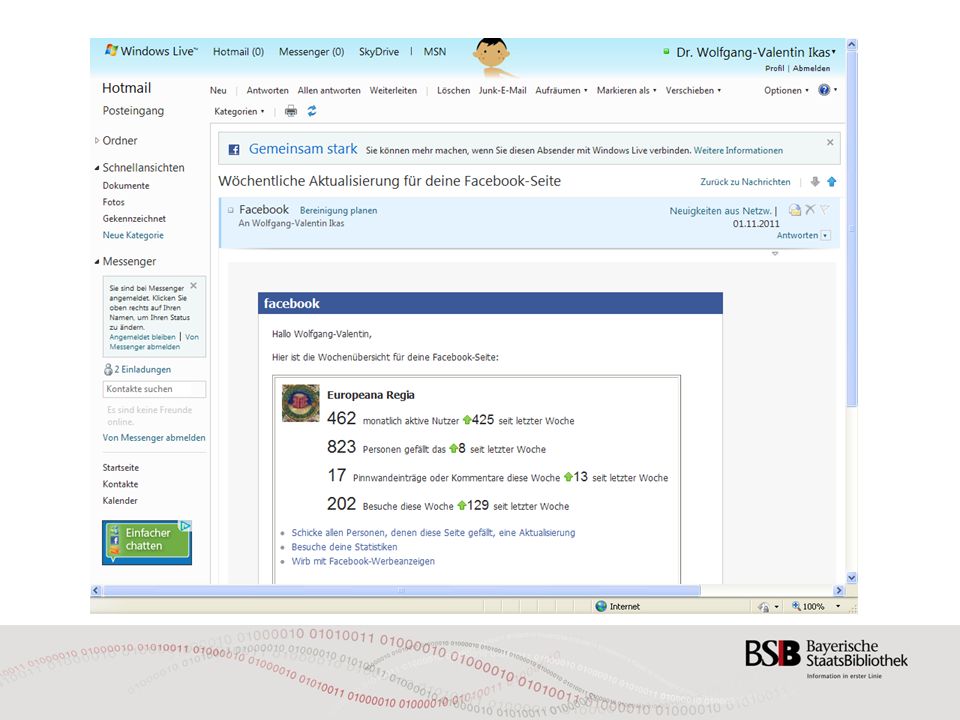
Task: Click the green online status indicator
Action: point(666,51)
